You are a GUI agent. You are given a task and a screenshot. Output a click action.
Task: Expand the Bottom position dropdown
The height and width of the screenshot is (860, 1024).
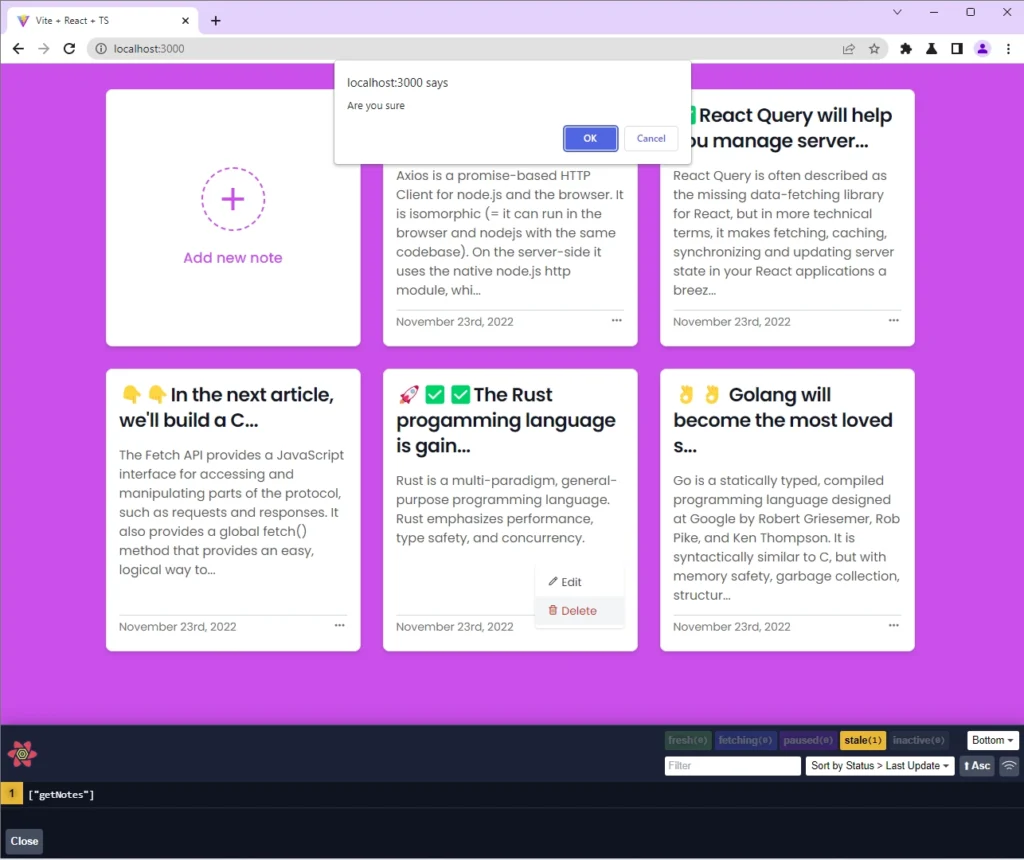point(992,740)
